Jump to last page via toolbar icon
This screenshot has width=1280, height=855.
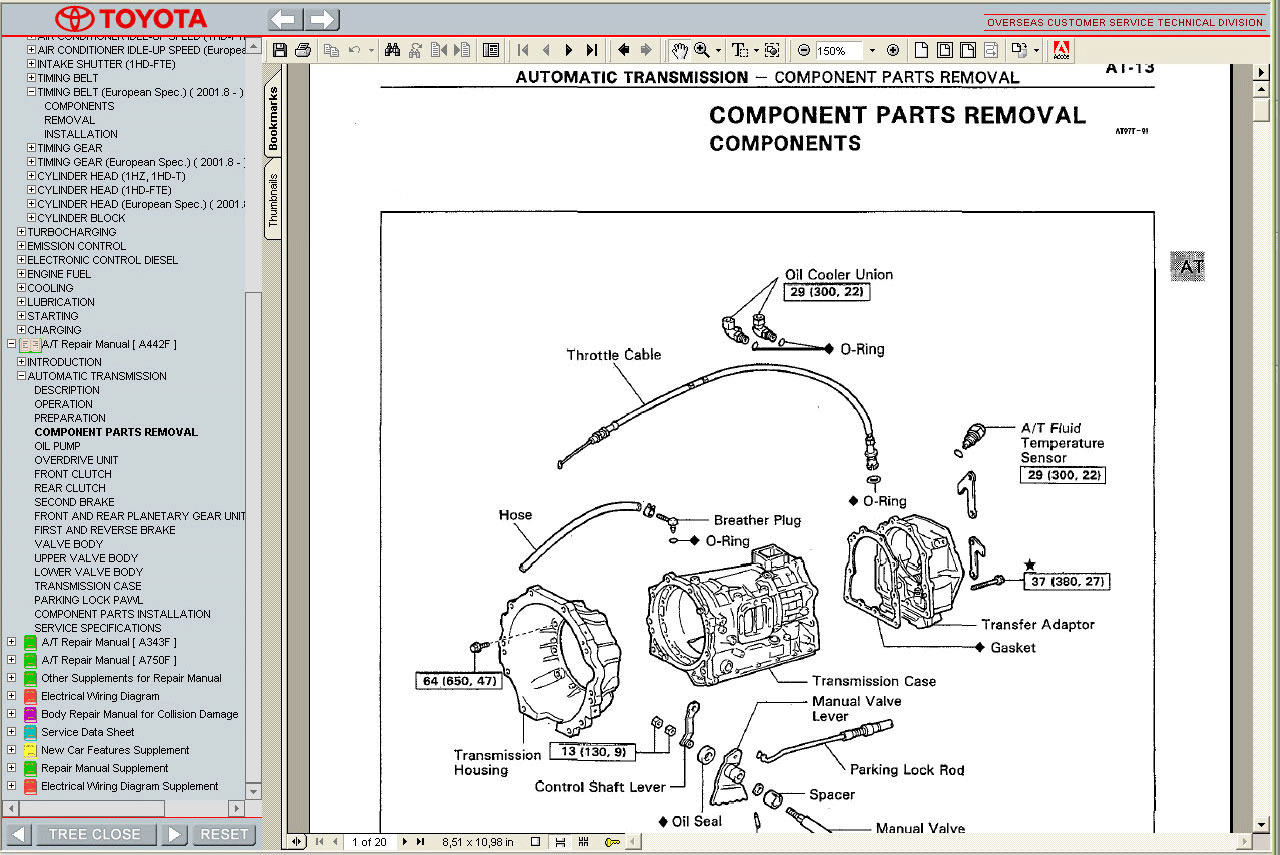pyautogui.click(x=592, y=50)
